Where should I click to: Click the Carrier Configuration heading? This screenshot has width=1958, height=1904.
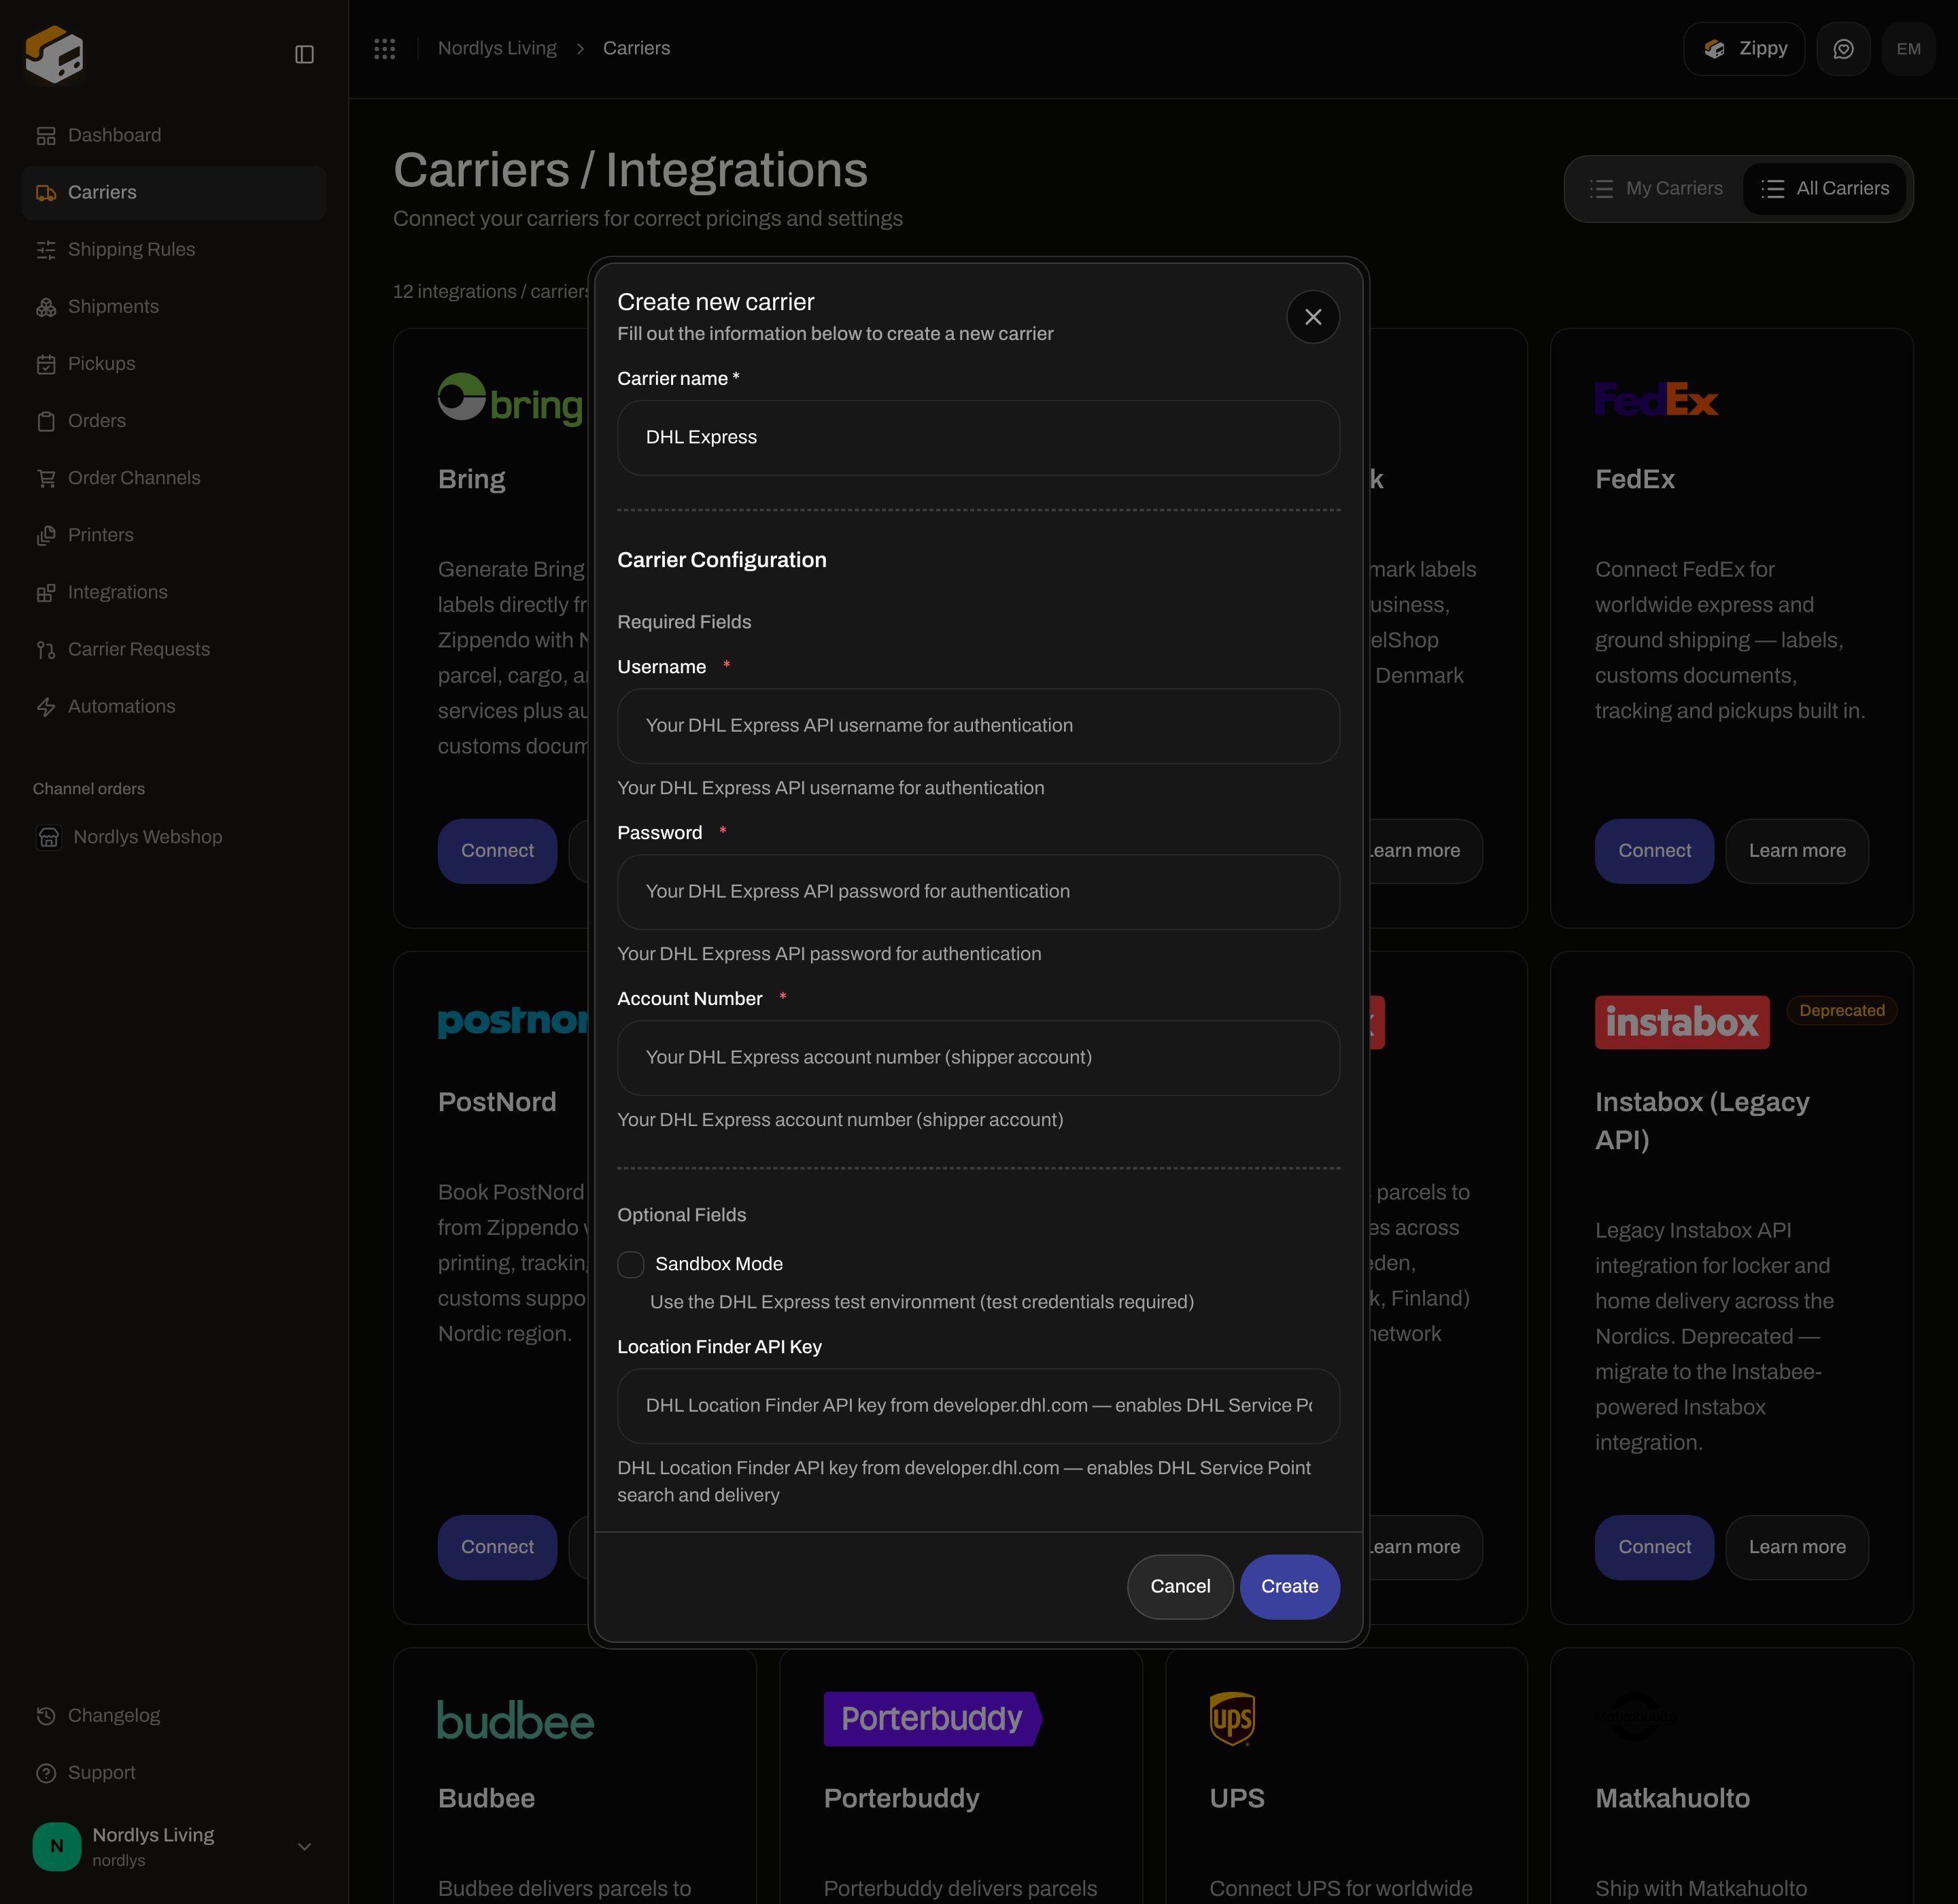(x=722, y=560)
